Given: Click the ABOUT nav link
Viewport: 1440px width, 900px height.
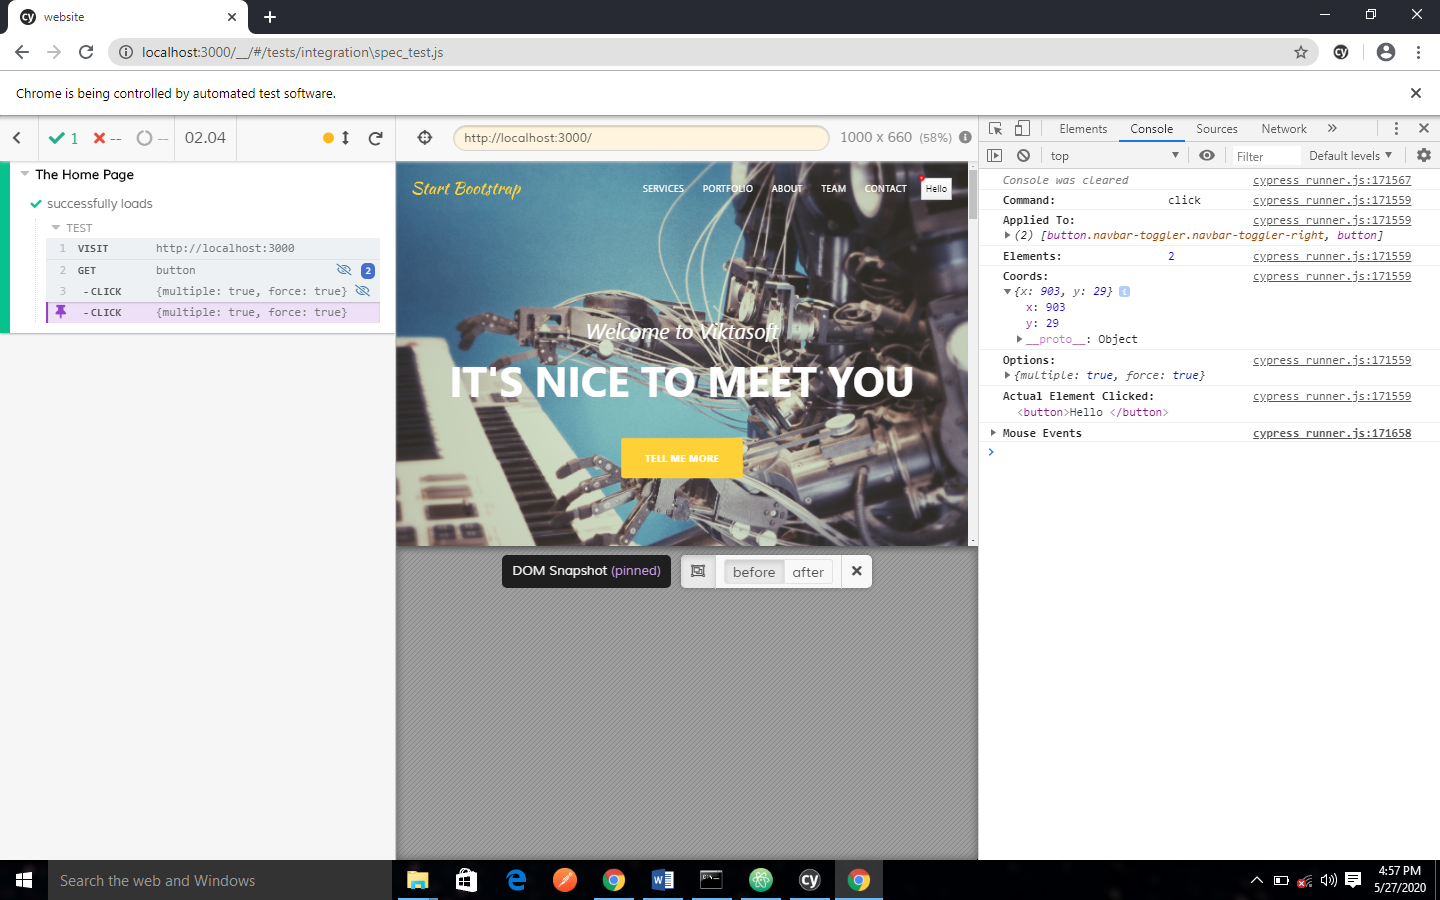Looking at the screenshot, I should point(787,189).
